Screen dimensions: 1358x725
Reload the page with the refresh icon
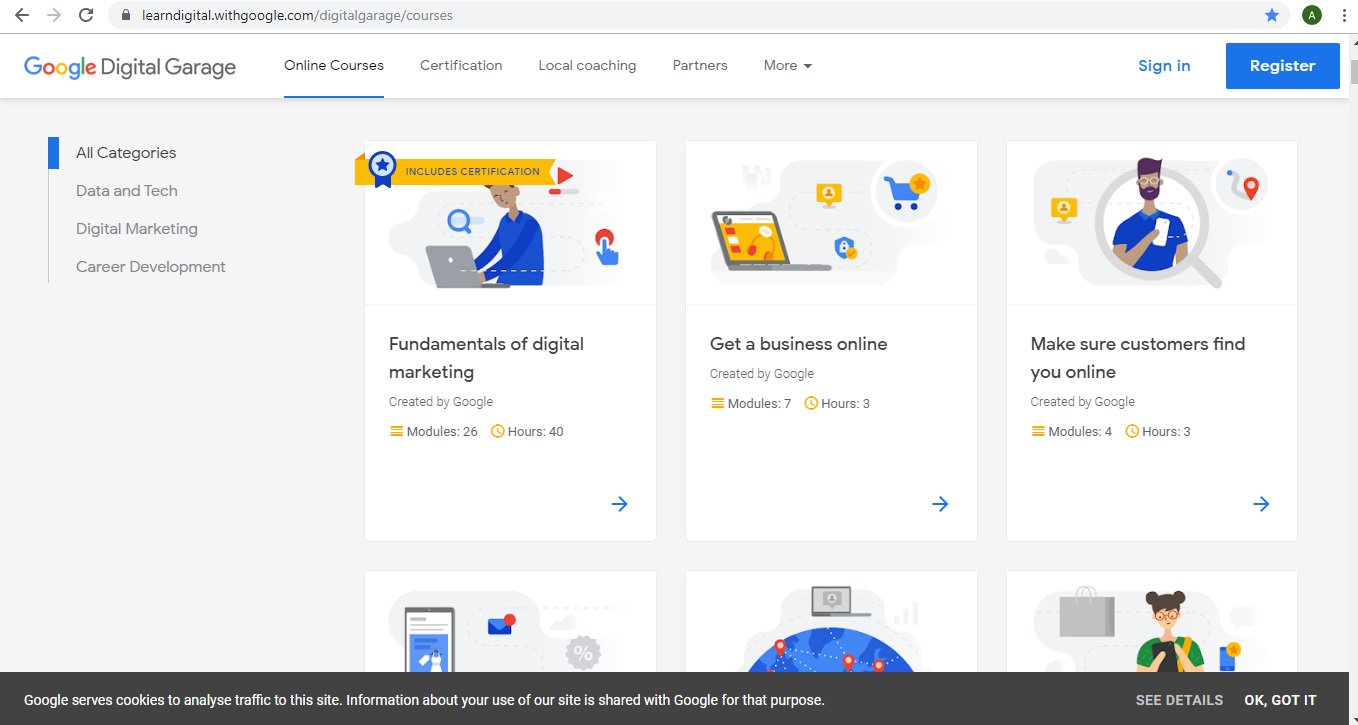[86, 15]
